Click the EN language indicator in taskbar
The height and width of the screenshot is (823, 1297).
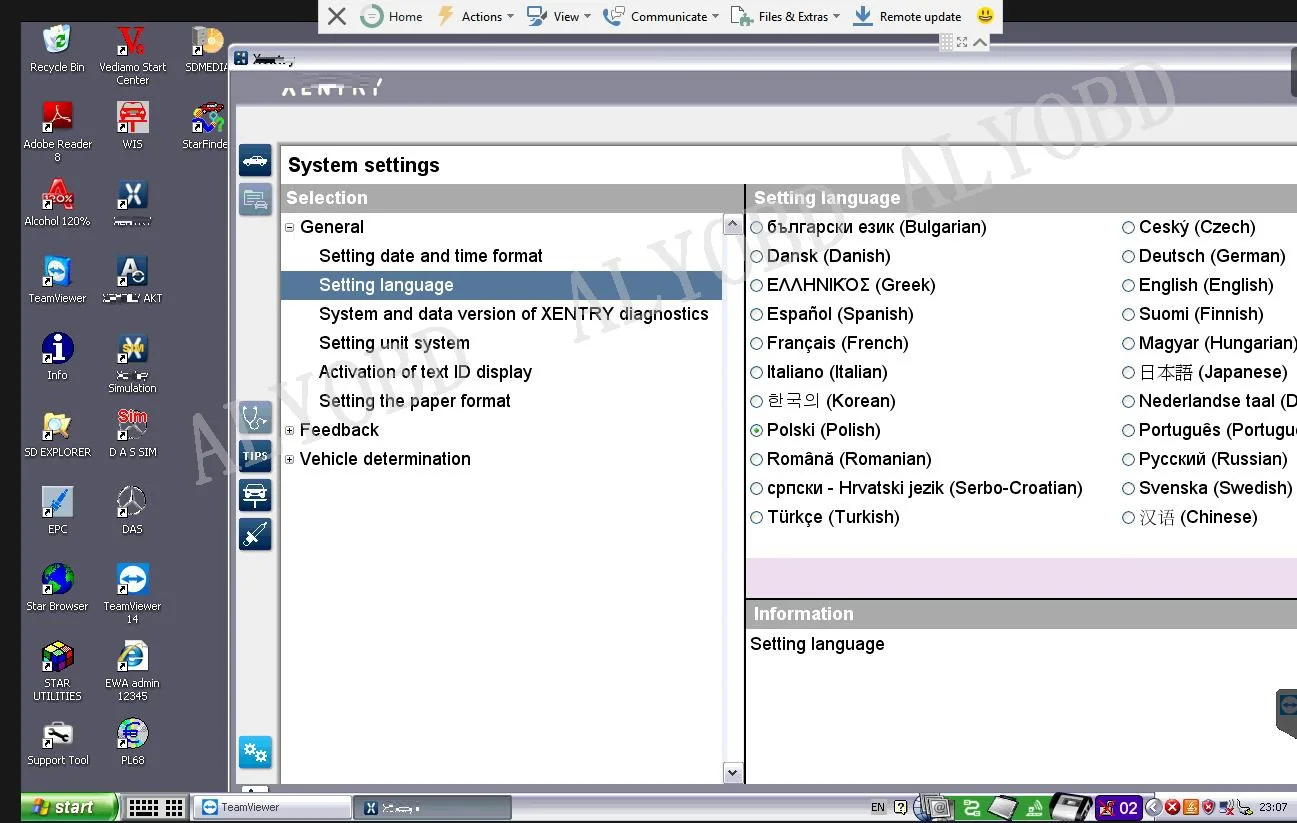[878, 807]
